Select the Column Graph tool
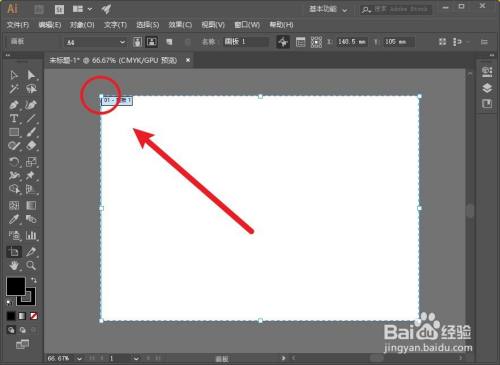The width and height of the screenshot is (500, 365). click(31, 235)
